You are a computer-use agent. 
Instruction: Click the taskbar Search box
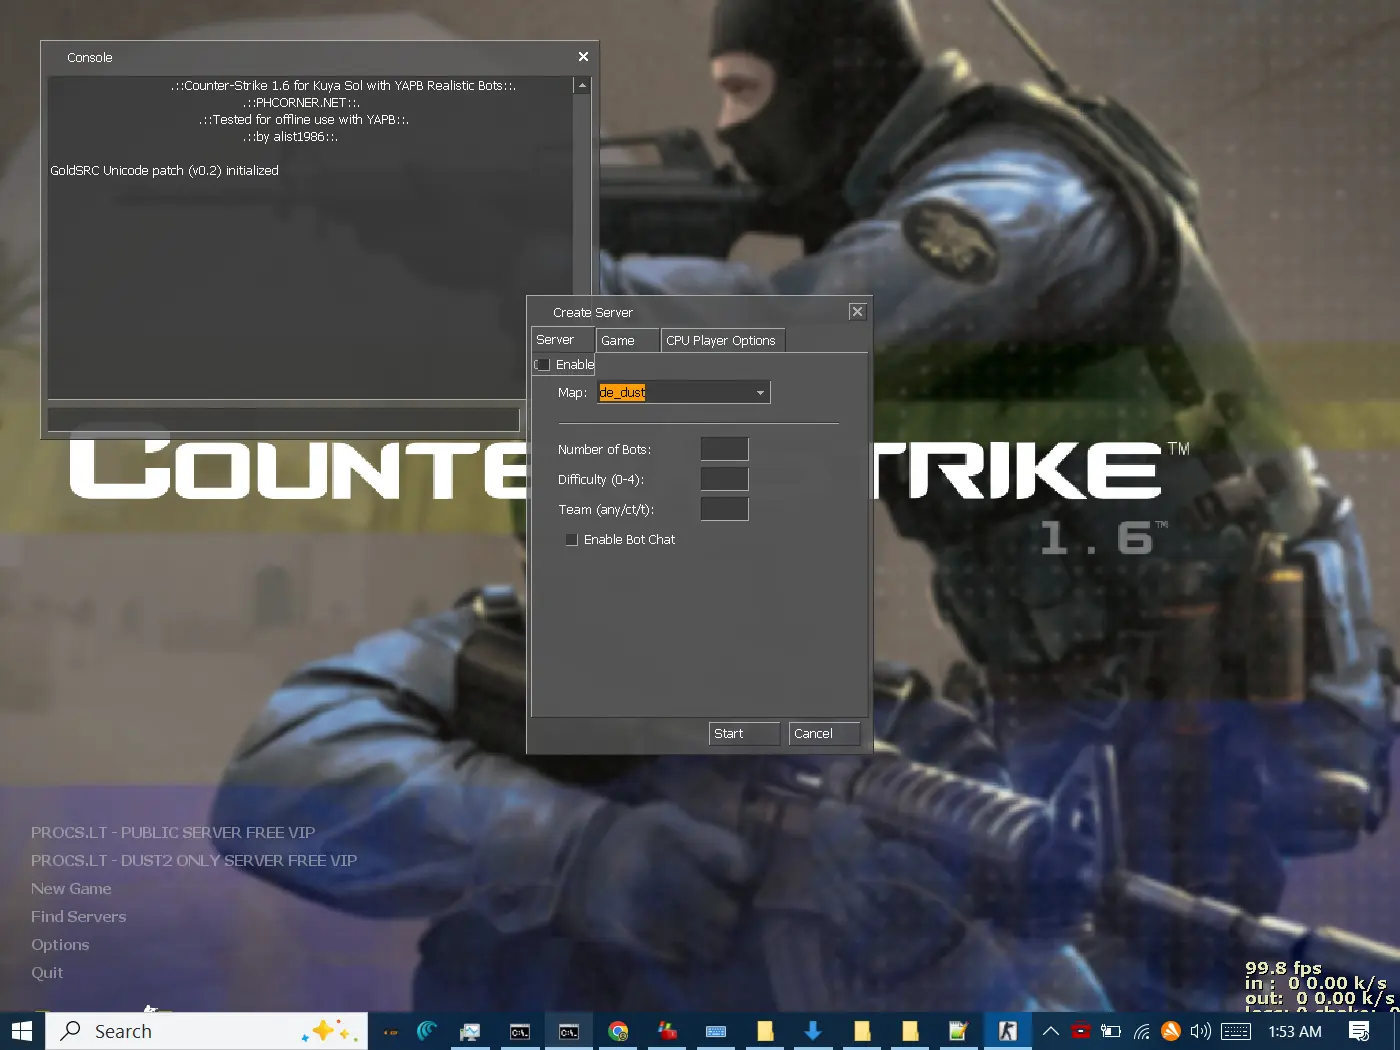click(x=206, y=1031)
